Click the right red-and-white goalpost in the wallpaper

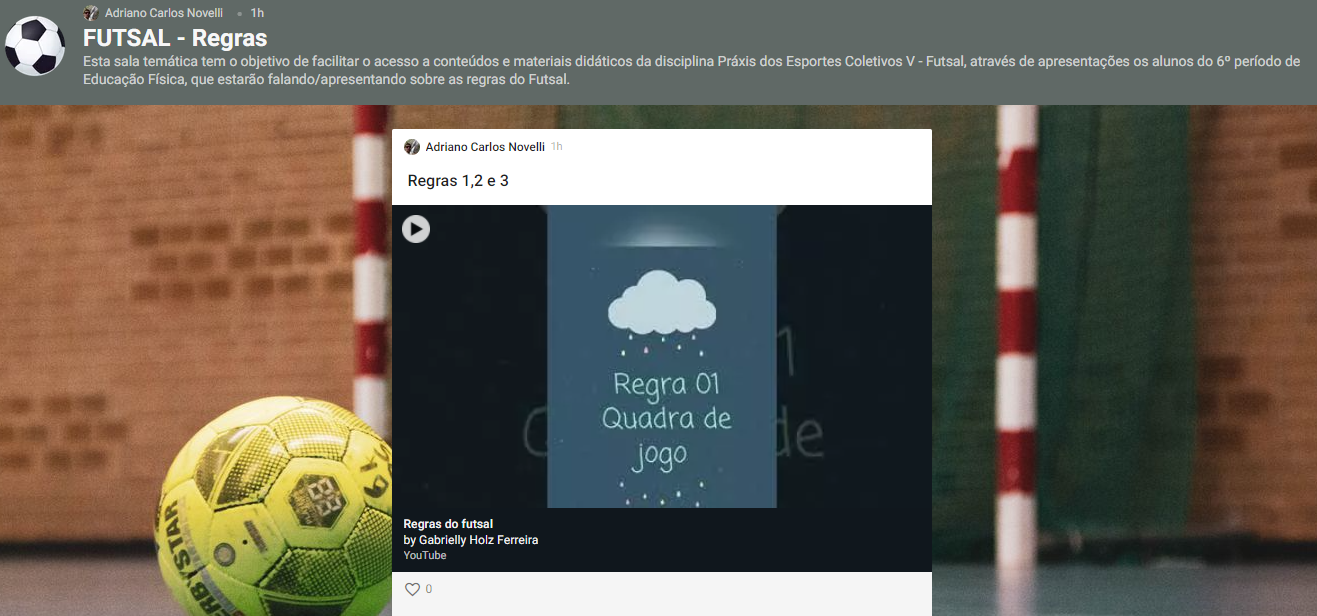1016,330
